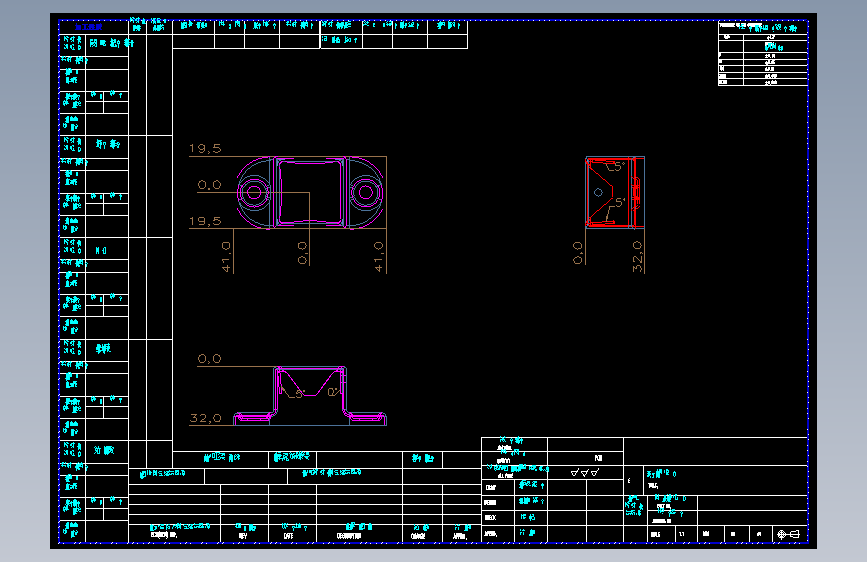This screenshot has width=867, height=562.
Task: Select the red side view outline
Action: point(615,192)
